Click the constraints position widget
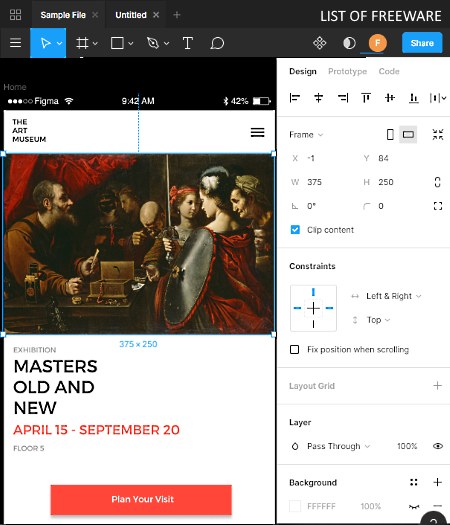Image resolution: width=450 pixels, height=525 pixels. (x=313, y=308)
